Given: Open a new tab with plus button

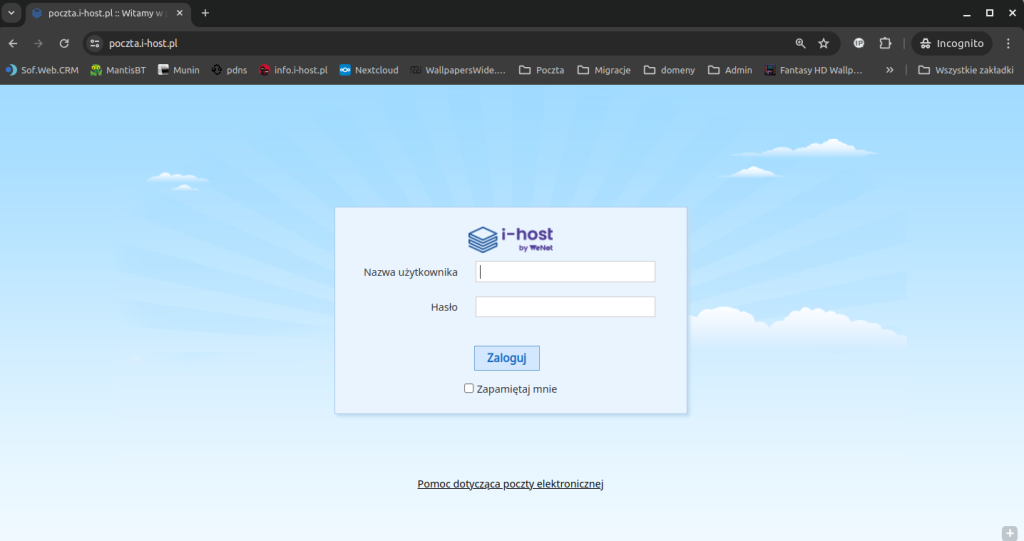Looking at the screenshot, I should (205, 13).
